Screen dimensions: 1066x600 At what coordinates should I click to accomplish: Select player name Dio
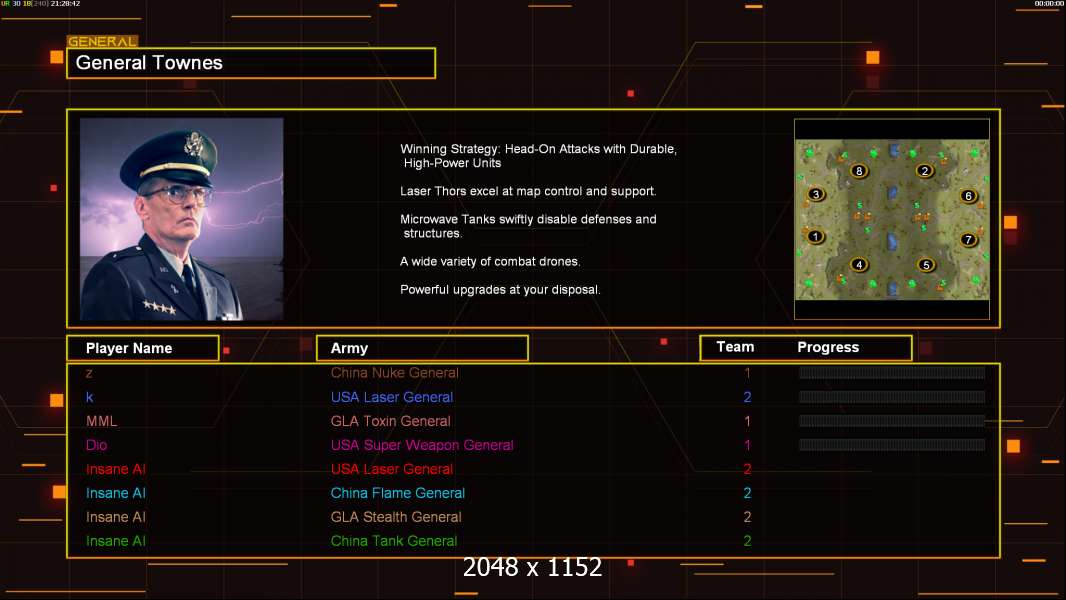97,445
